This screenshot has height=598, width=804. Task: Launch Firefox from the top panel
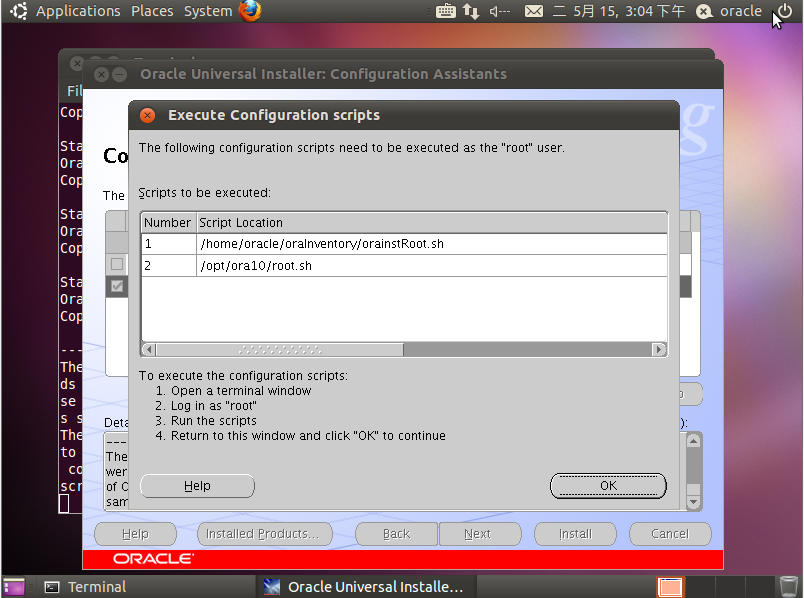[250, 10]
